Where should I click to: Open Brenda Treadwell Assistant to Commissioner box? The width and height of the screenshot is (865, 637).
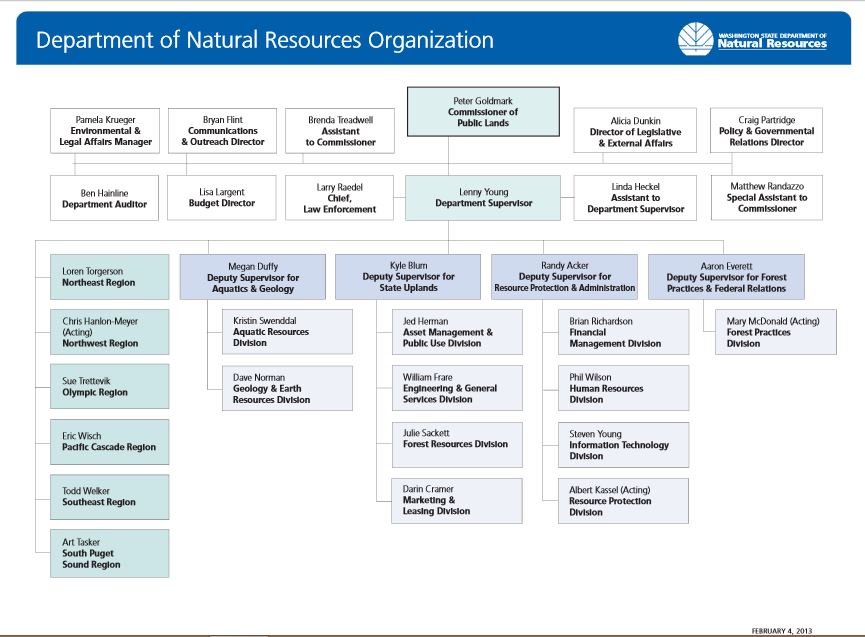point(340,131)
